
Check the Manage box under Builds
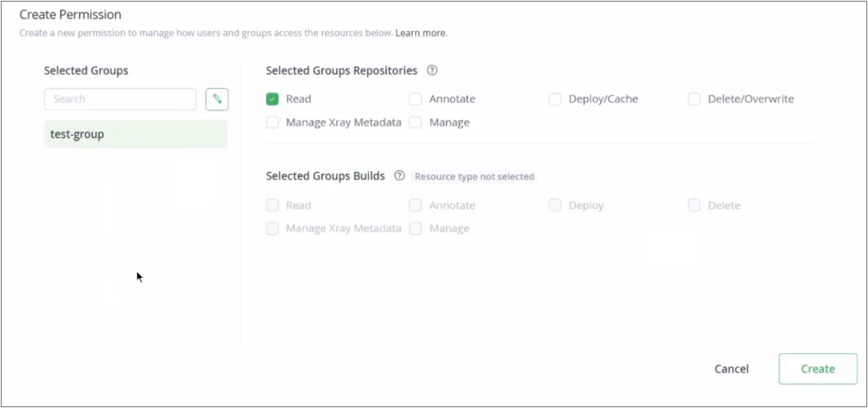pyautogui.click(x=415, y=228)
